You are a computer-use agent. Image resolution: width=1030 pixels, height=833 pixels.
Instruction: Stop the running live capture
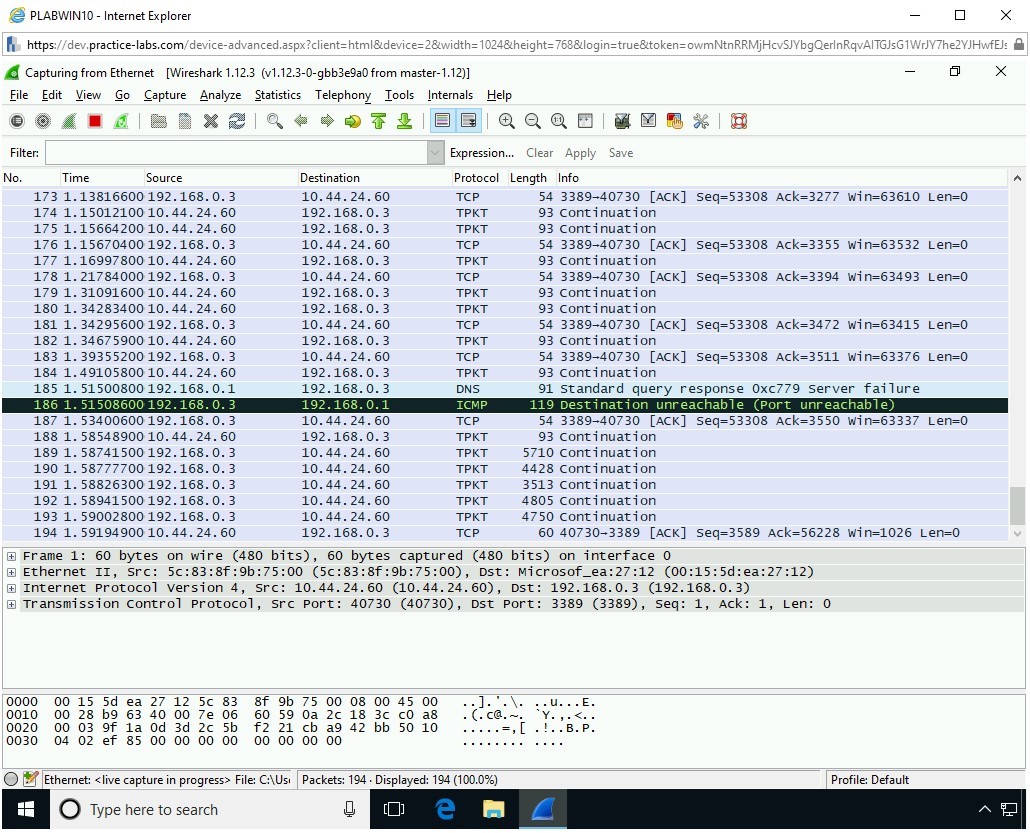point(95,121)
